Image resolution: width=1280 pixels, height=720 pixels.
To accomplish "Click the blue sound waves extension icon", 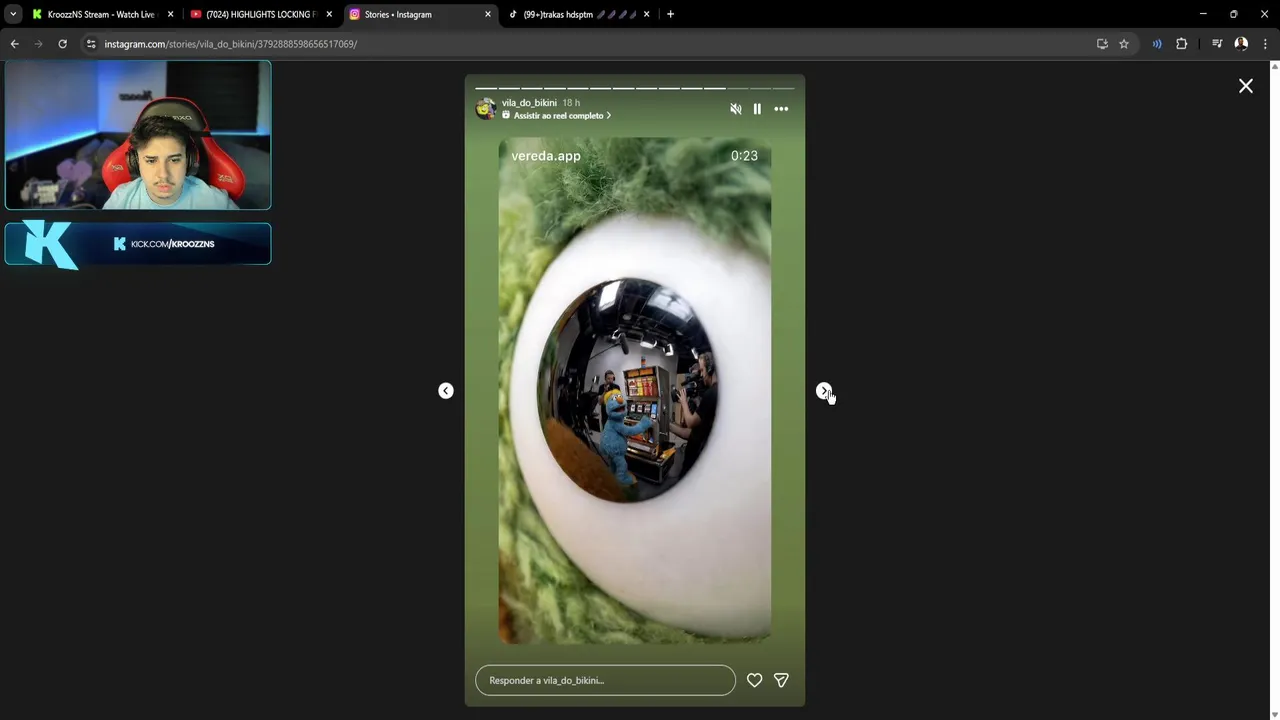I will click(1157, 44).
